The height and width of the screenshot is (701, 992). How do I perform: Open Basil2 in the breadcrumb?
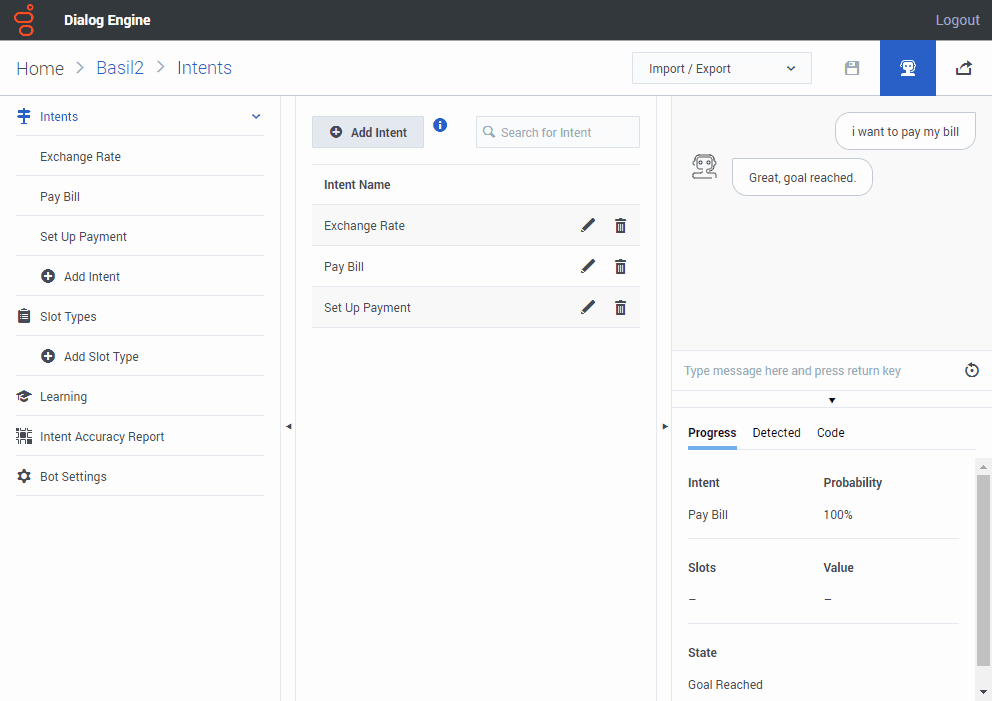tap(120, 68)
